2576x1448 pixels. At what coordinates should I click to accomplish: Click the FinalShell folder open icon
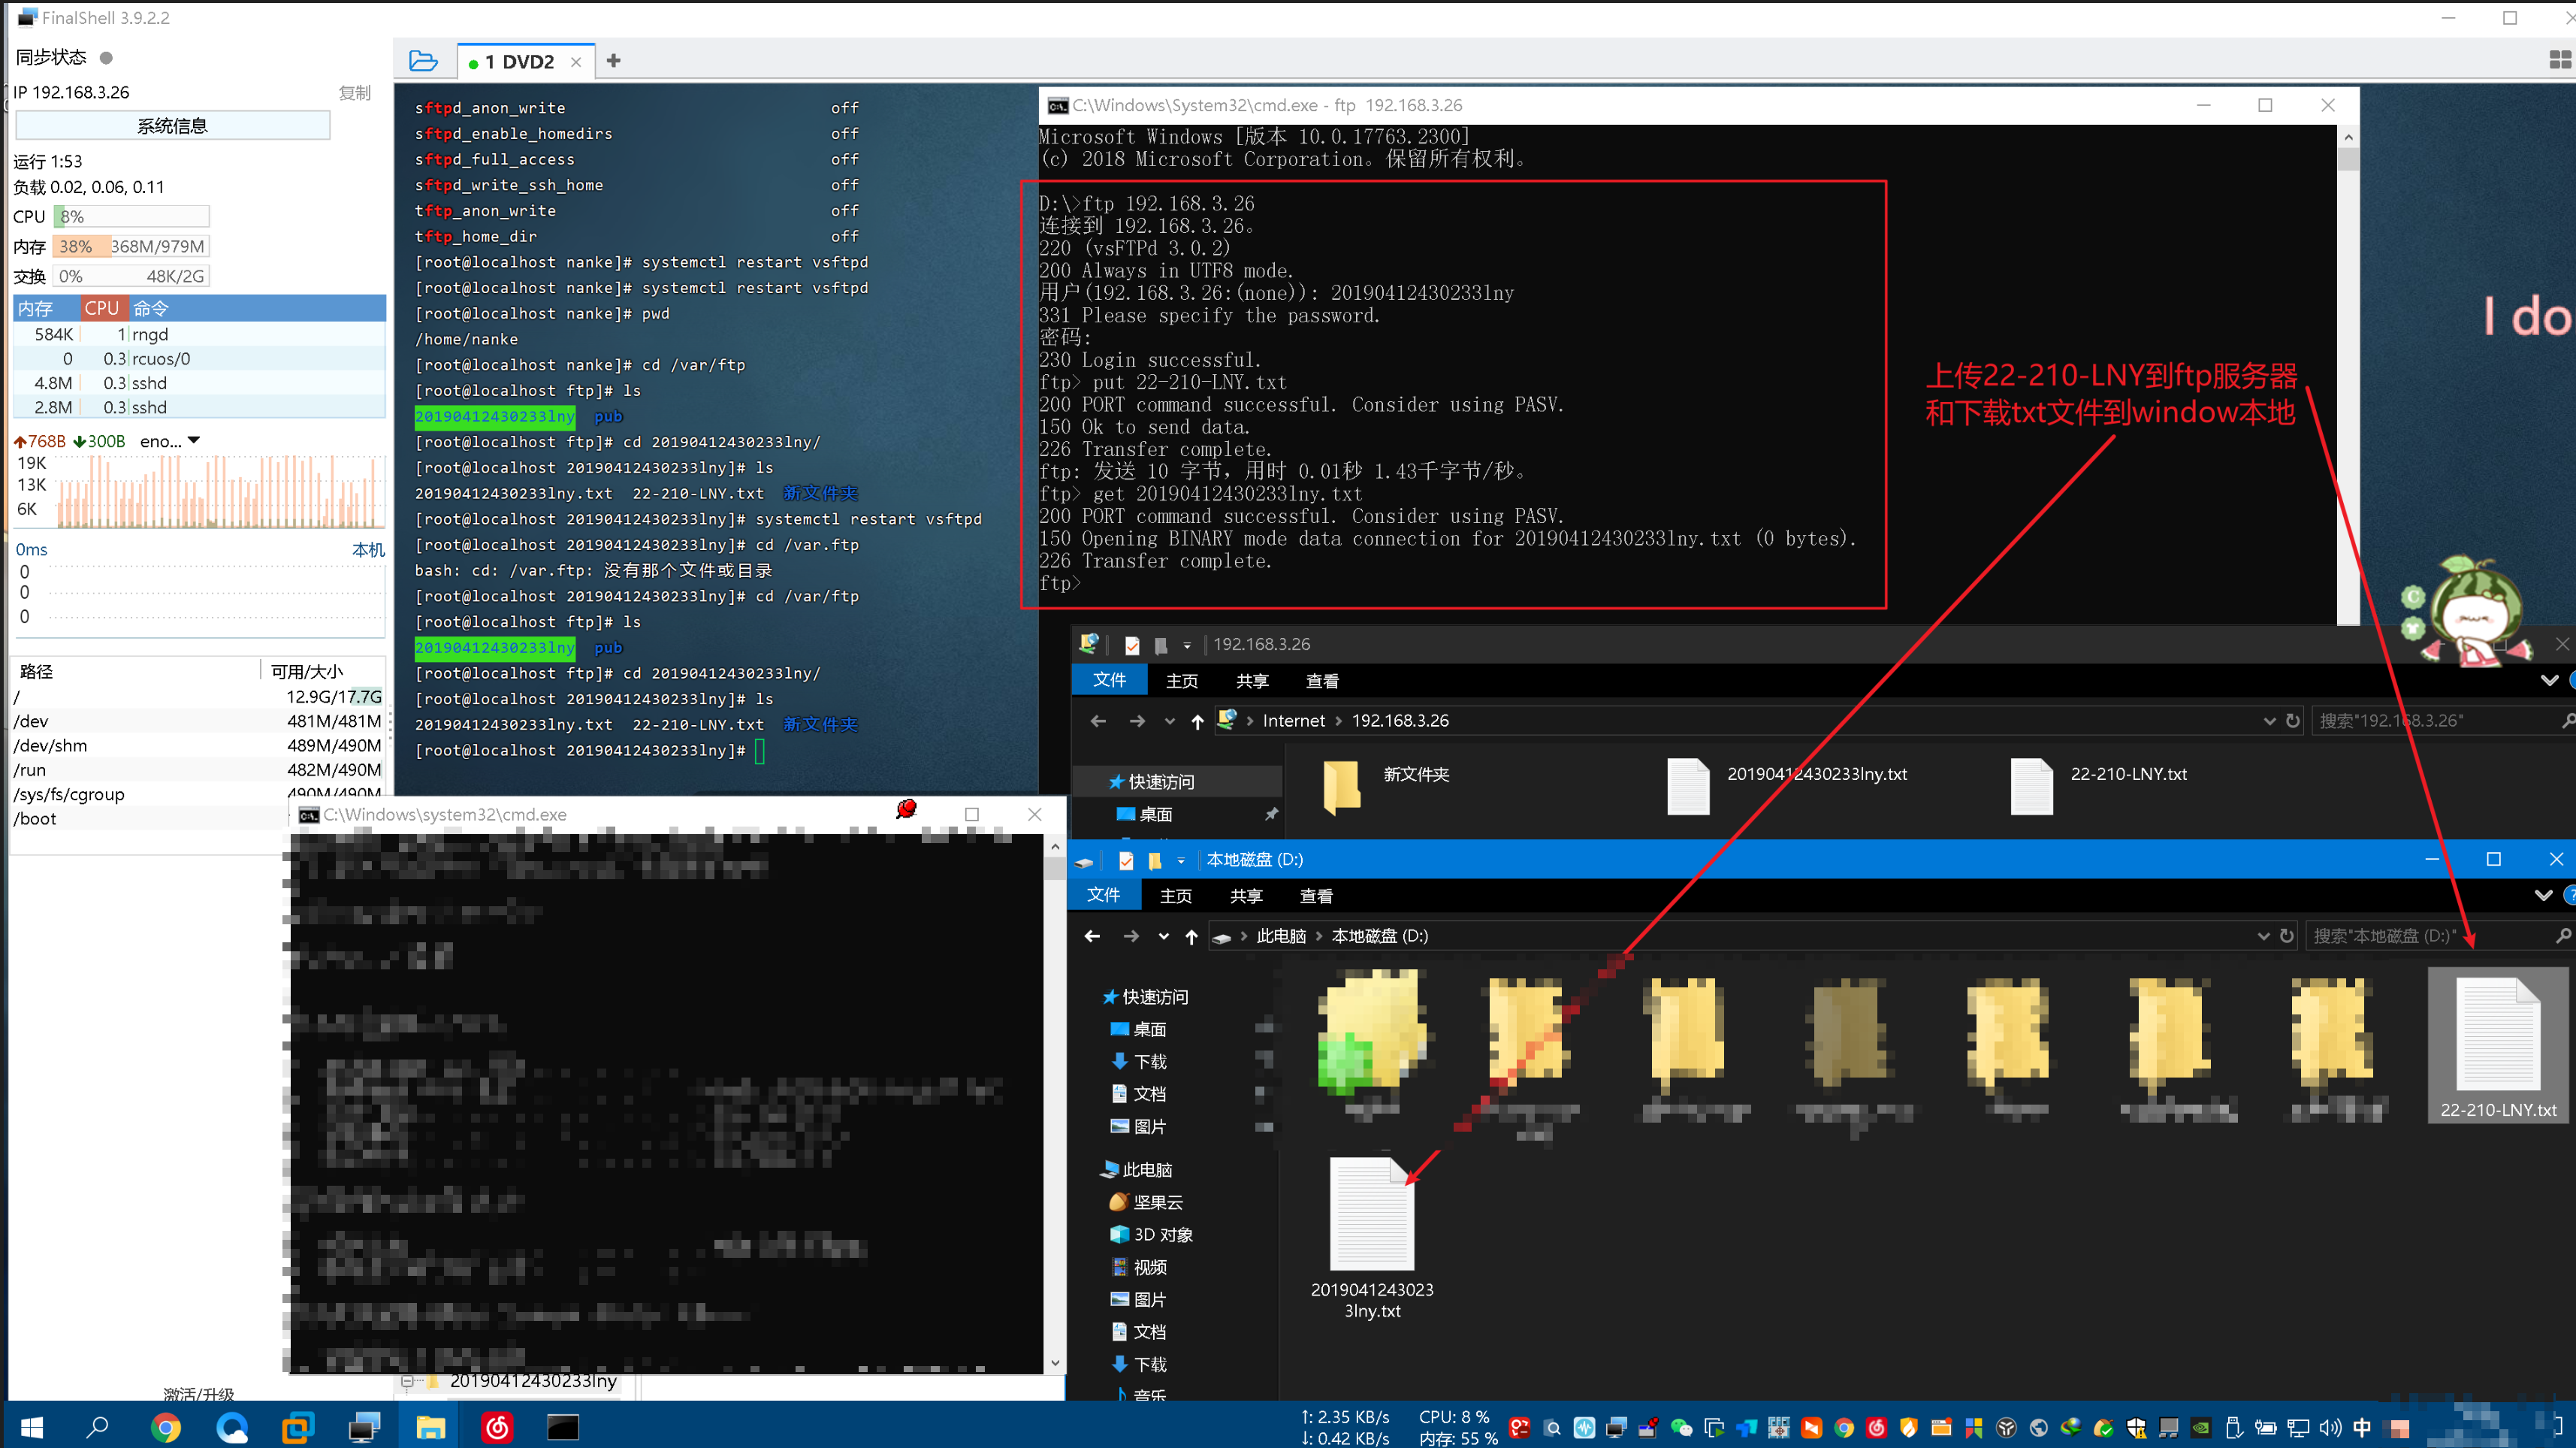pyautogui.click(x=423, y=61)
